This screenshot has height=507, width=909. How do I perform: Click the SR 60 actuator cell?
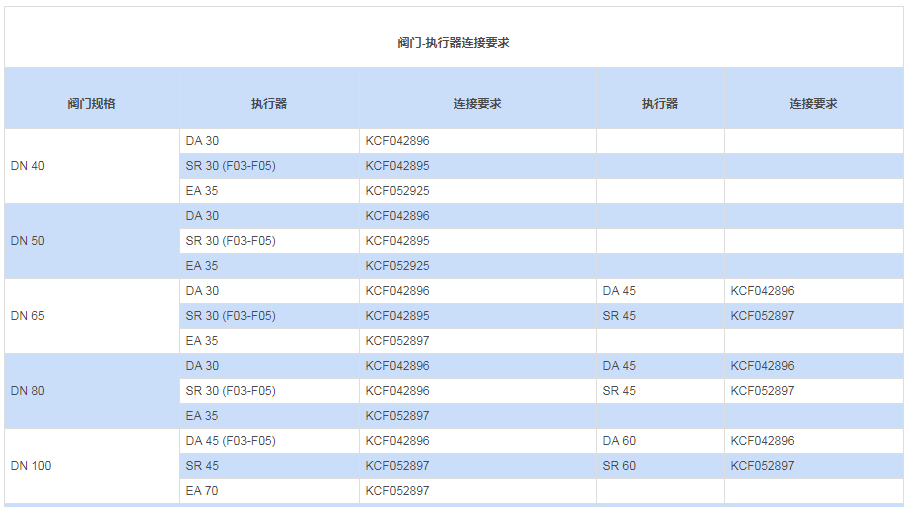click(619, 466)
